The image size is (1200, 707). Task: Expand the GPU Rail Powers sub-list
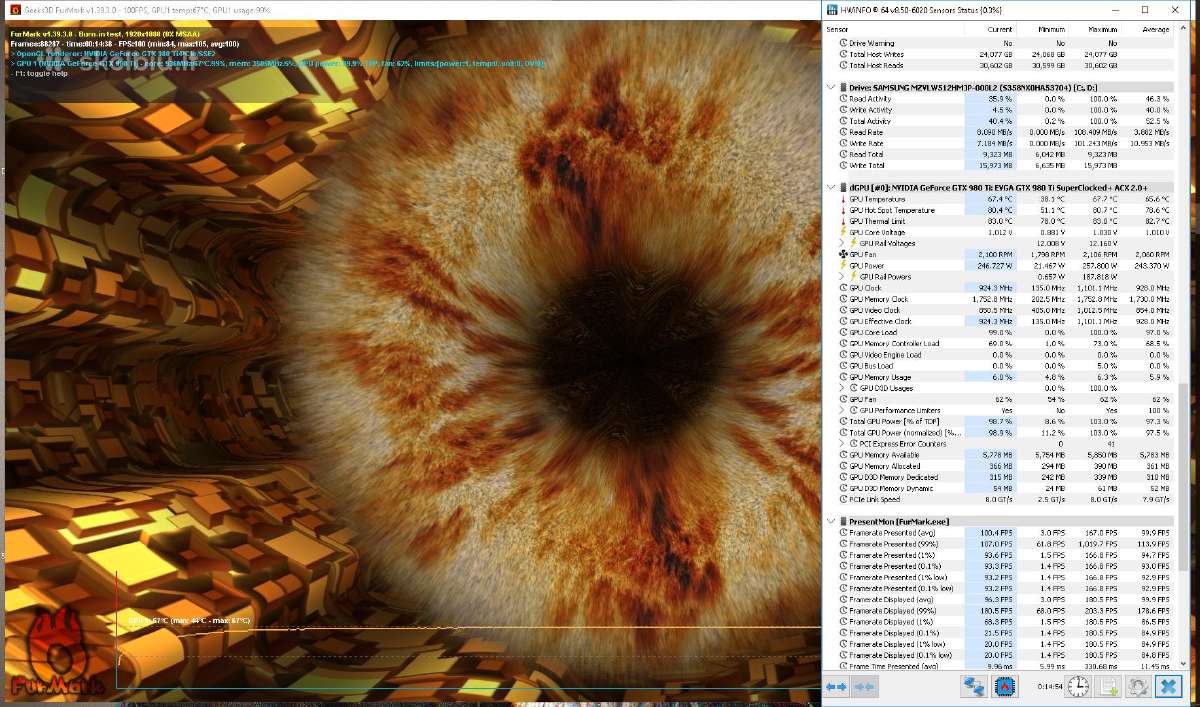pyautogui.click(x=842, y=277)
